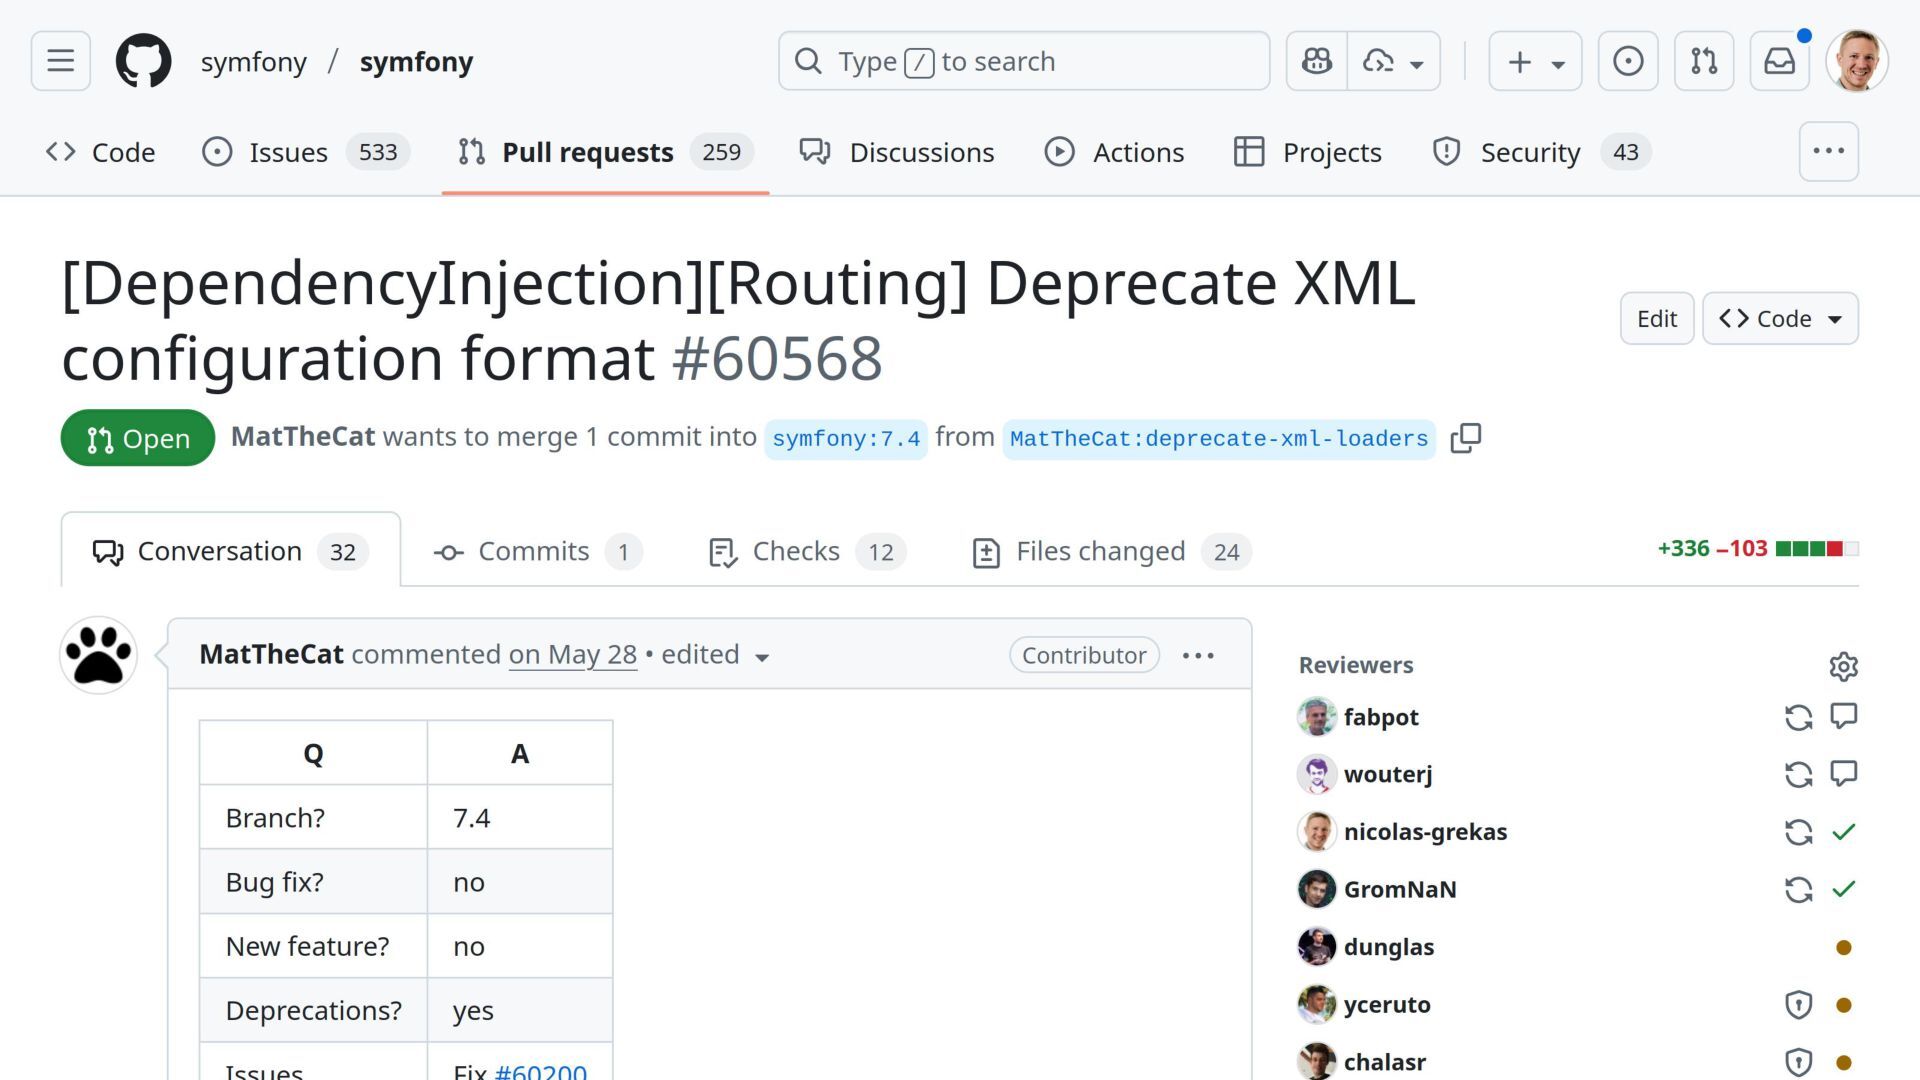Open the Commits tab
Viewport: 1920px width, 1080px height.
pyautogui.click(x=536, y=551)
